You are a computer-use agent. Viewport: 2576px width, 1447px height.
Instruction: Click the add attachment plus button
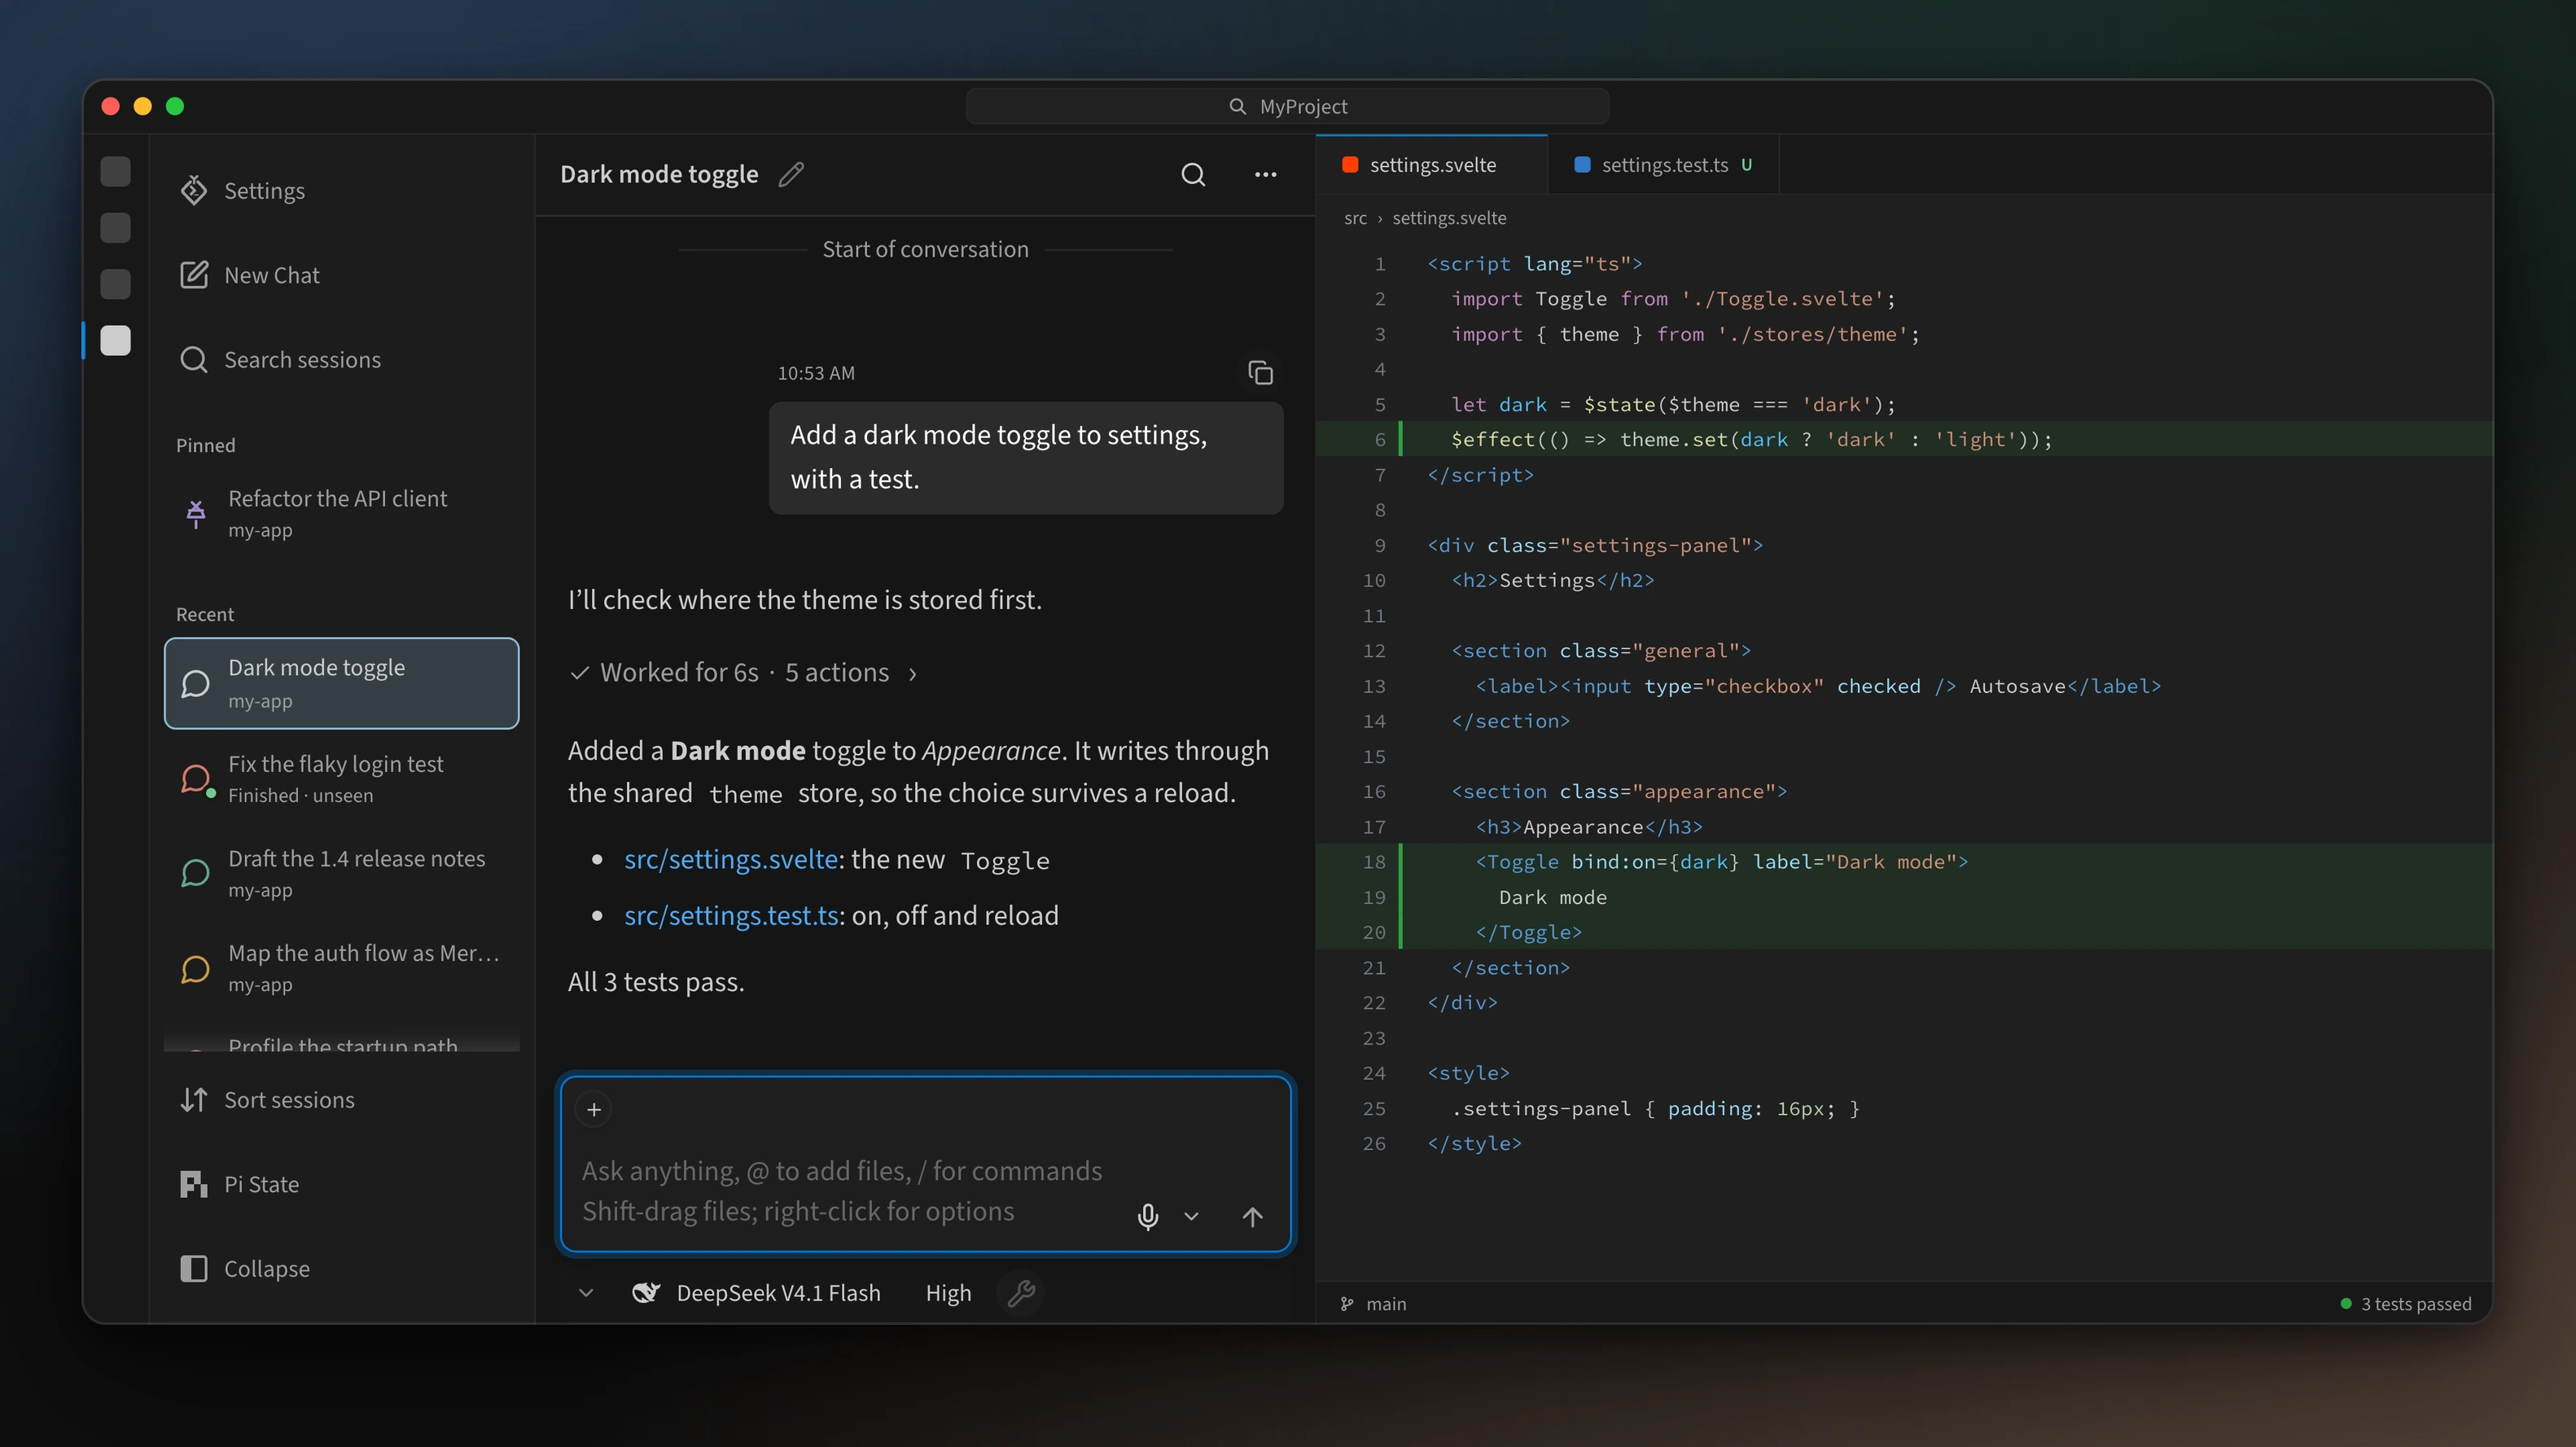[594, 1109]
